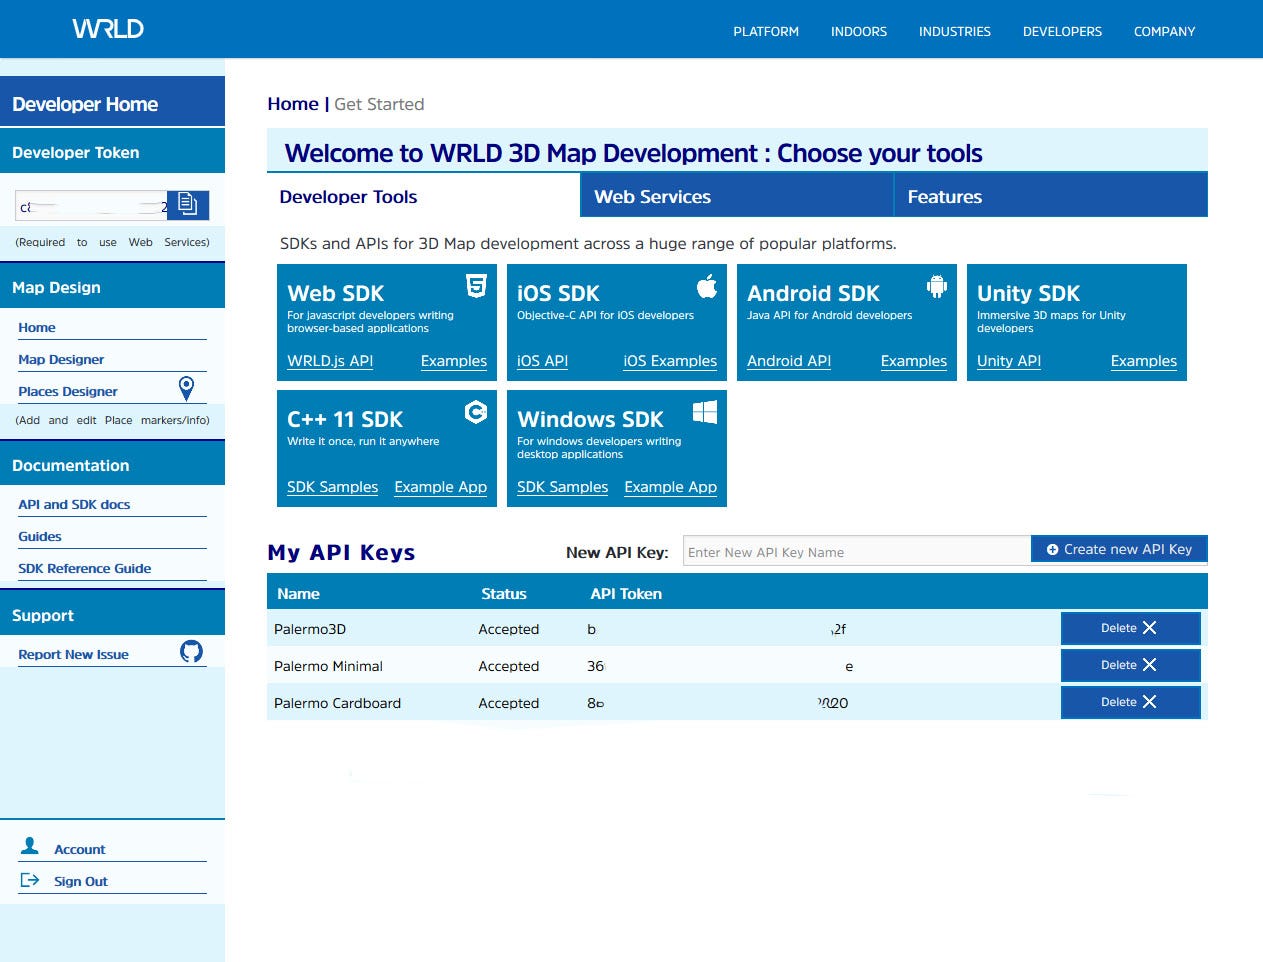Click the API Token column header
Viewport: 1263px width, 962px height.
626,594
